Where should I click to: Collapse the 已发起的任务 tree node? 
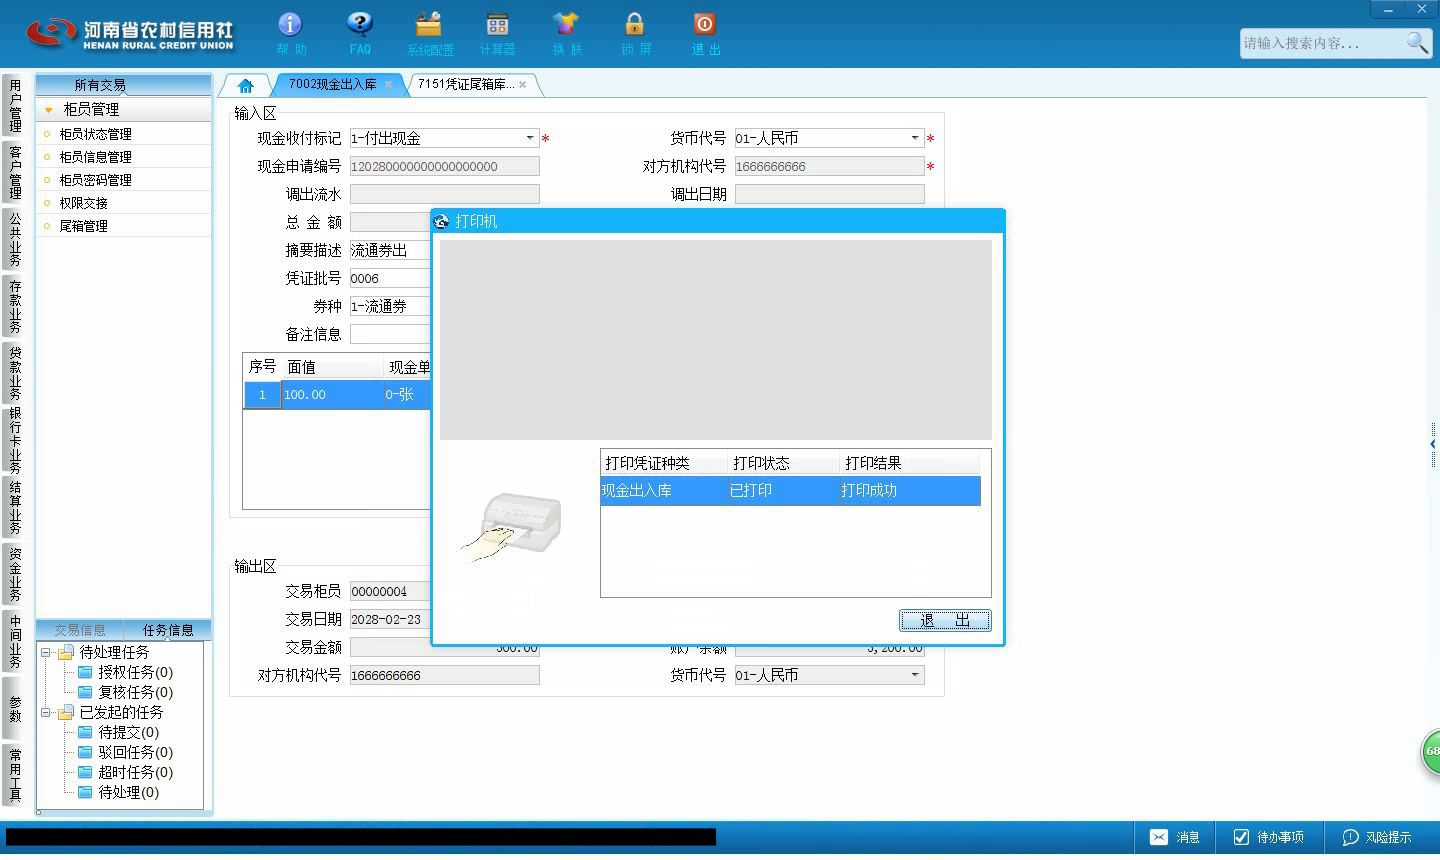tap(46, 712)
